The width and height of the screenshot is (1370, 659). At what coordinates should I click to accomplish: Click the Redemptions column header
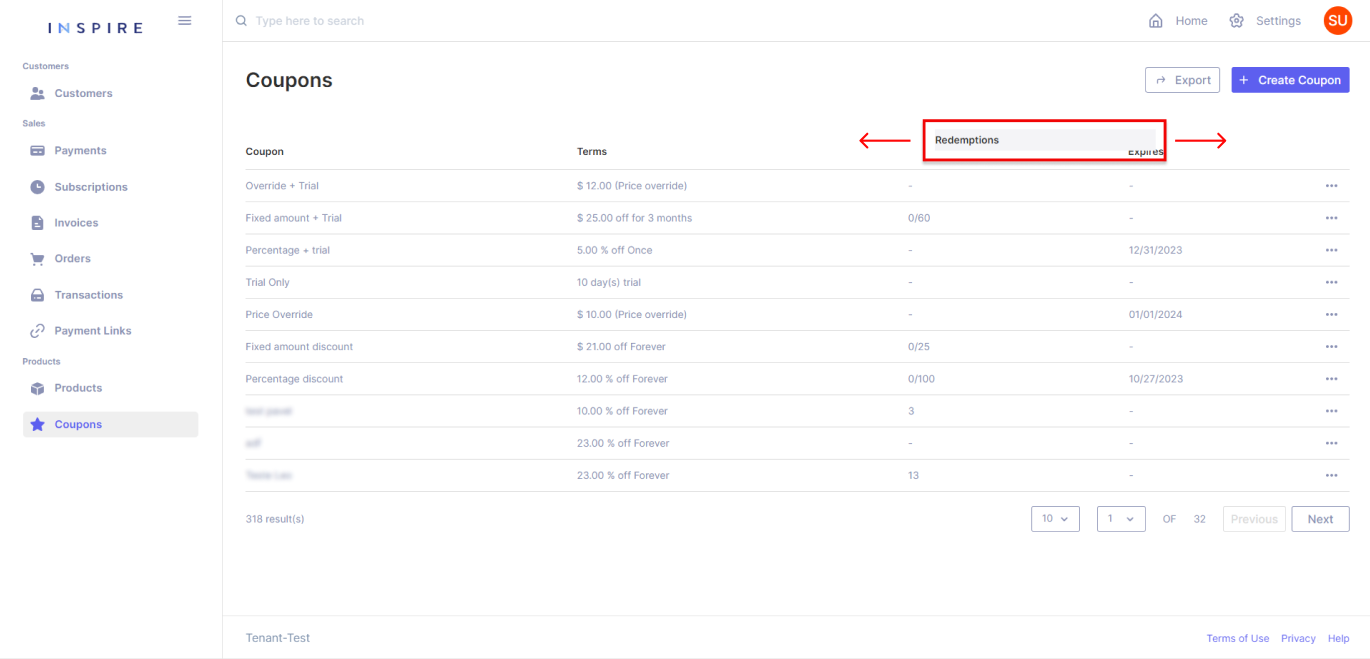click(967, 140)
